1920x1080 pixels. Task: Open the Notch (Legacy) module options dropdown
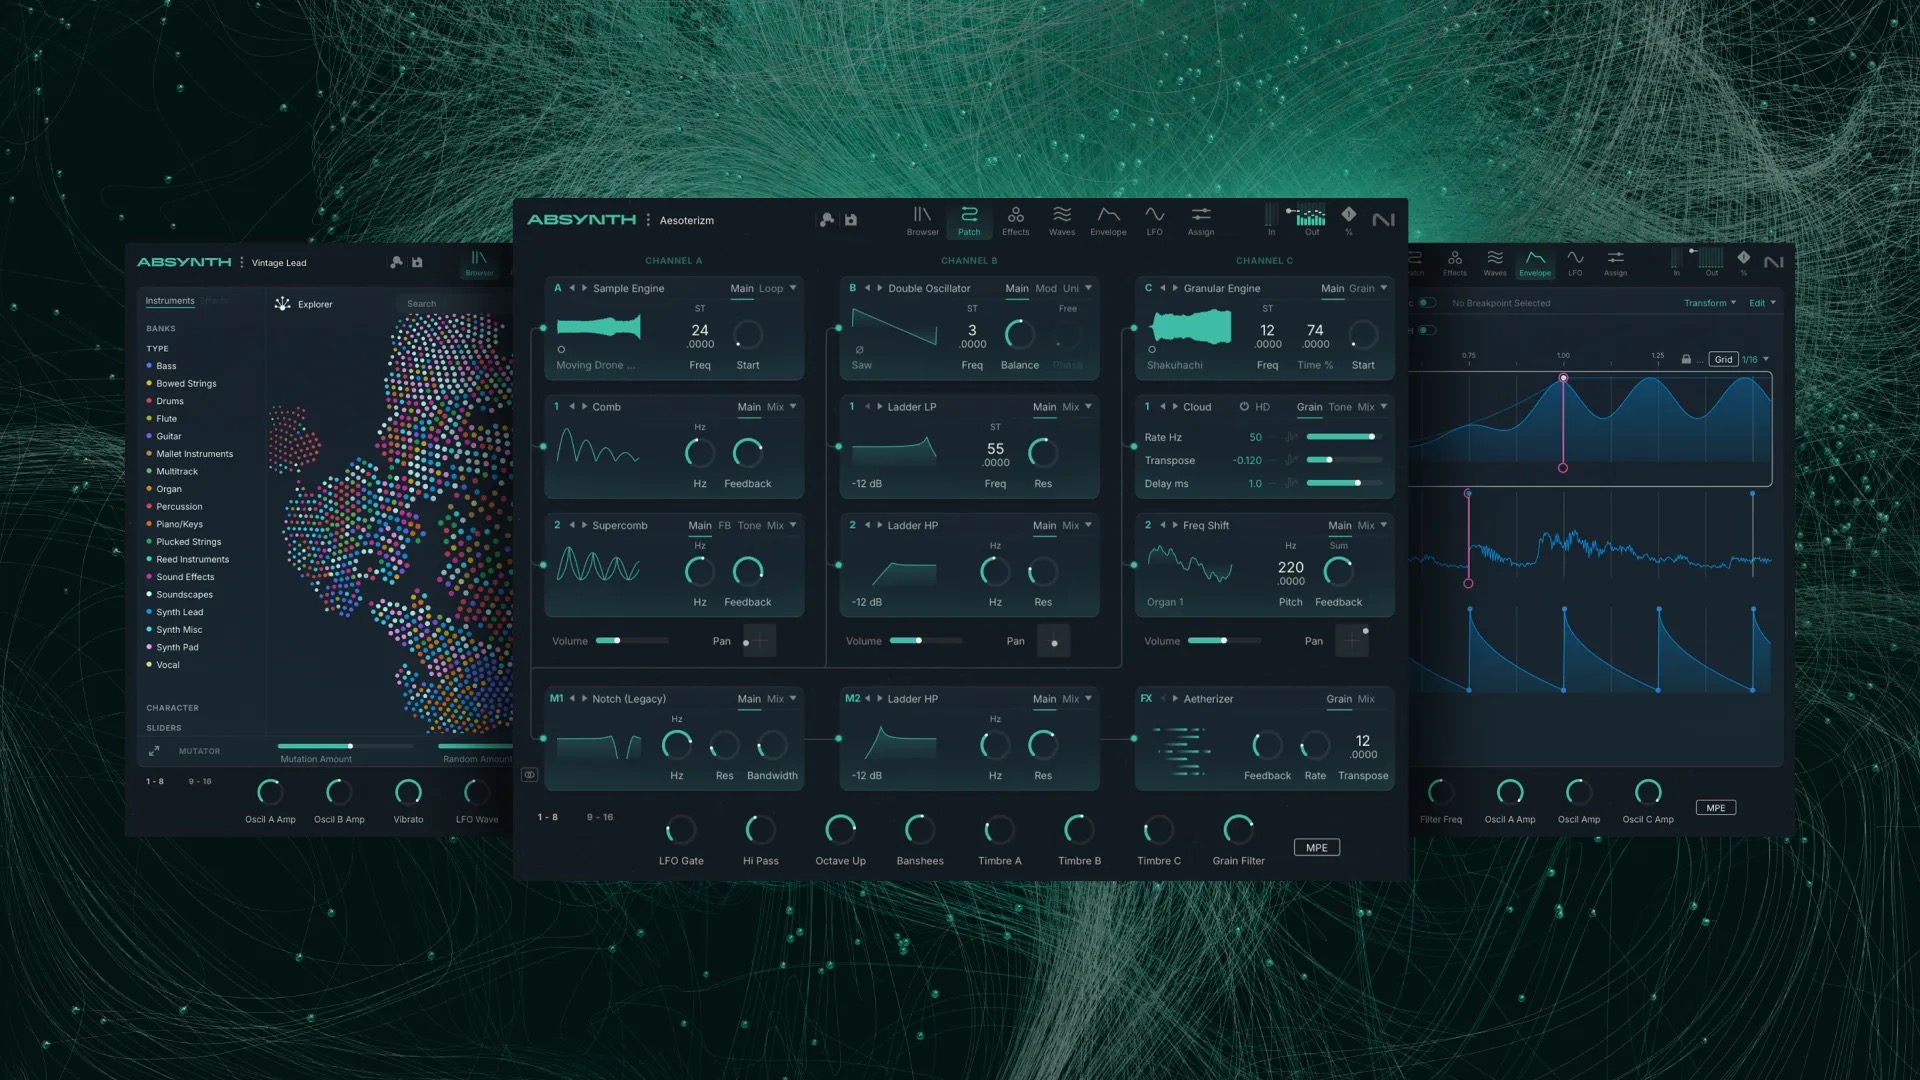pos(793,699)
